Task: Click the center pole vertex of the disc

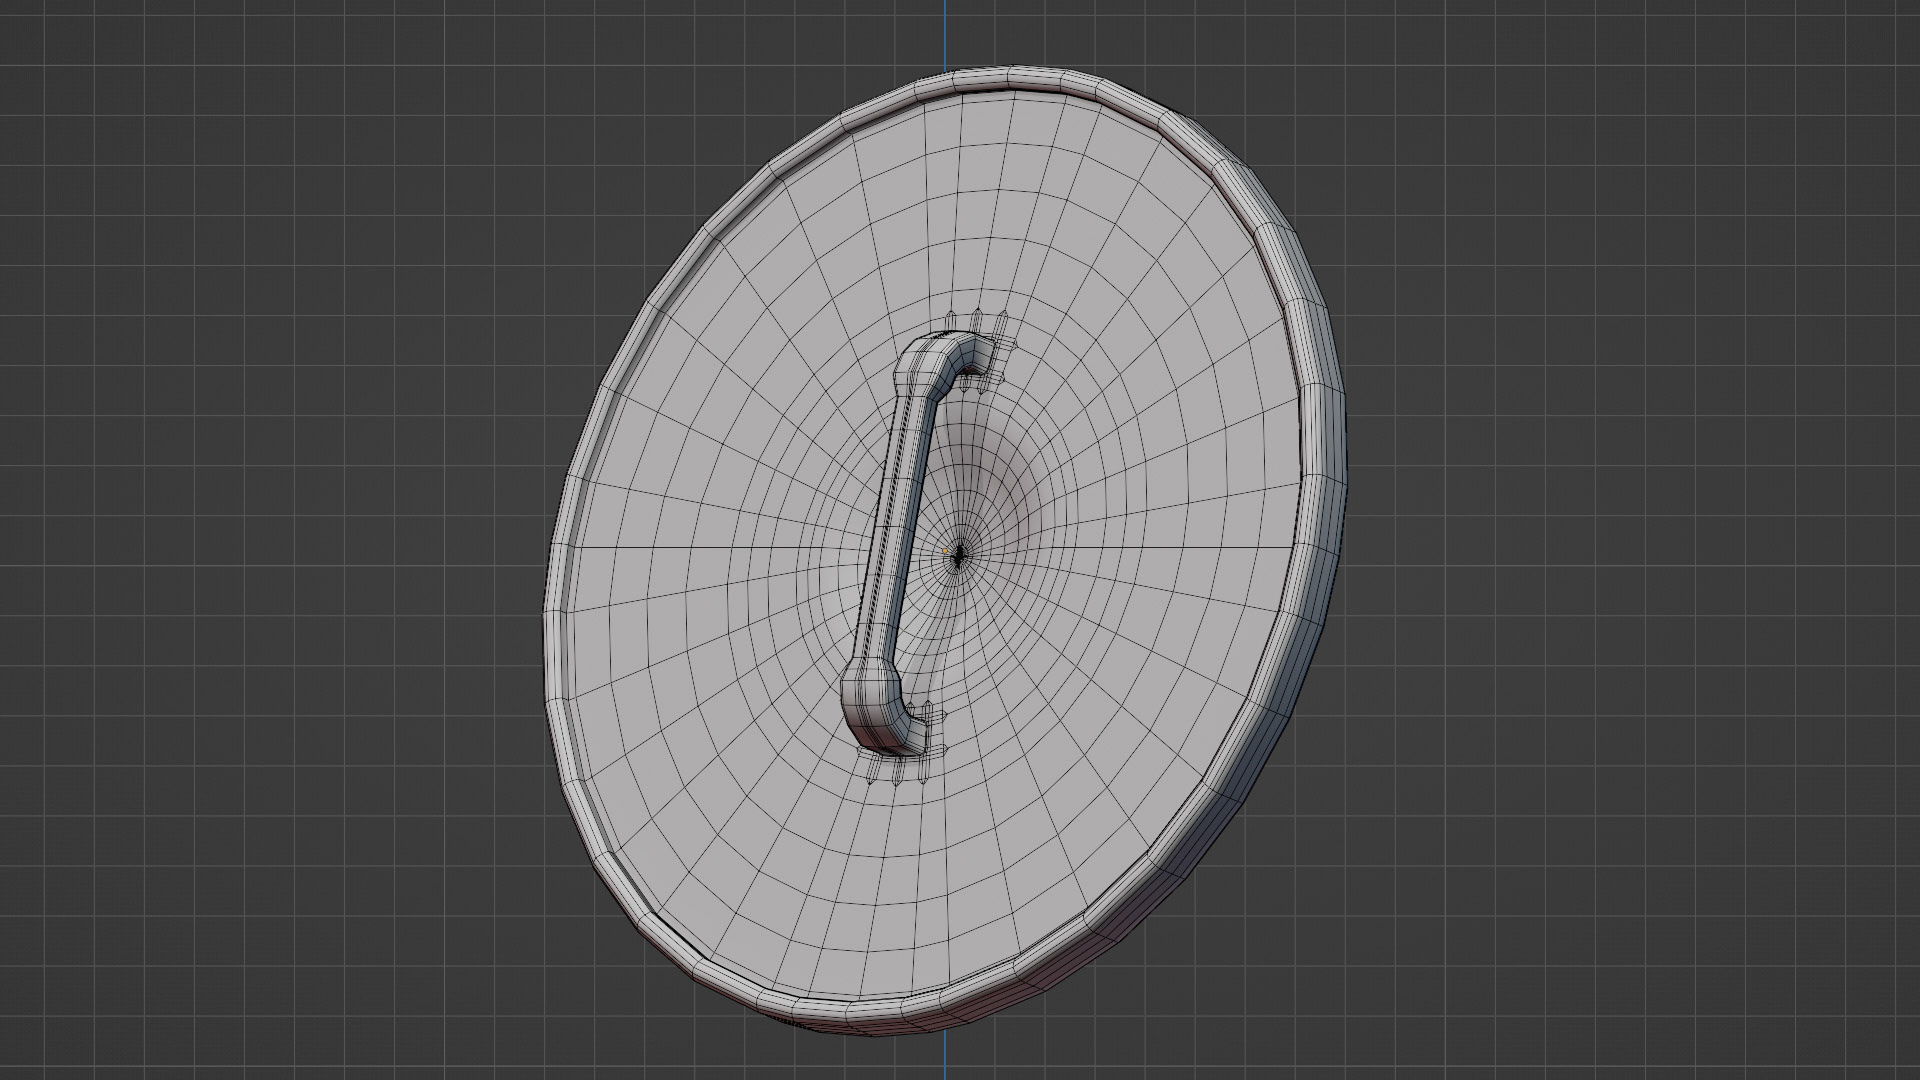Action: tap(959, 556)
